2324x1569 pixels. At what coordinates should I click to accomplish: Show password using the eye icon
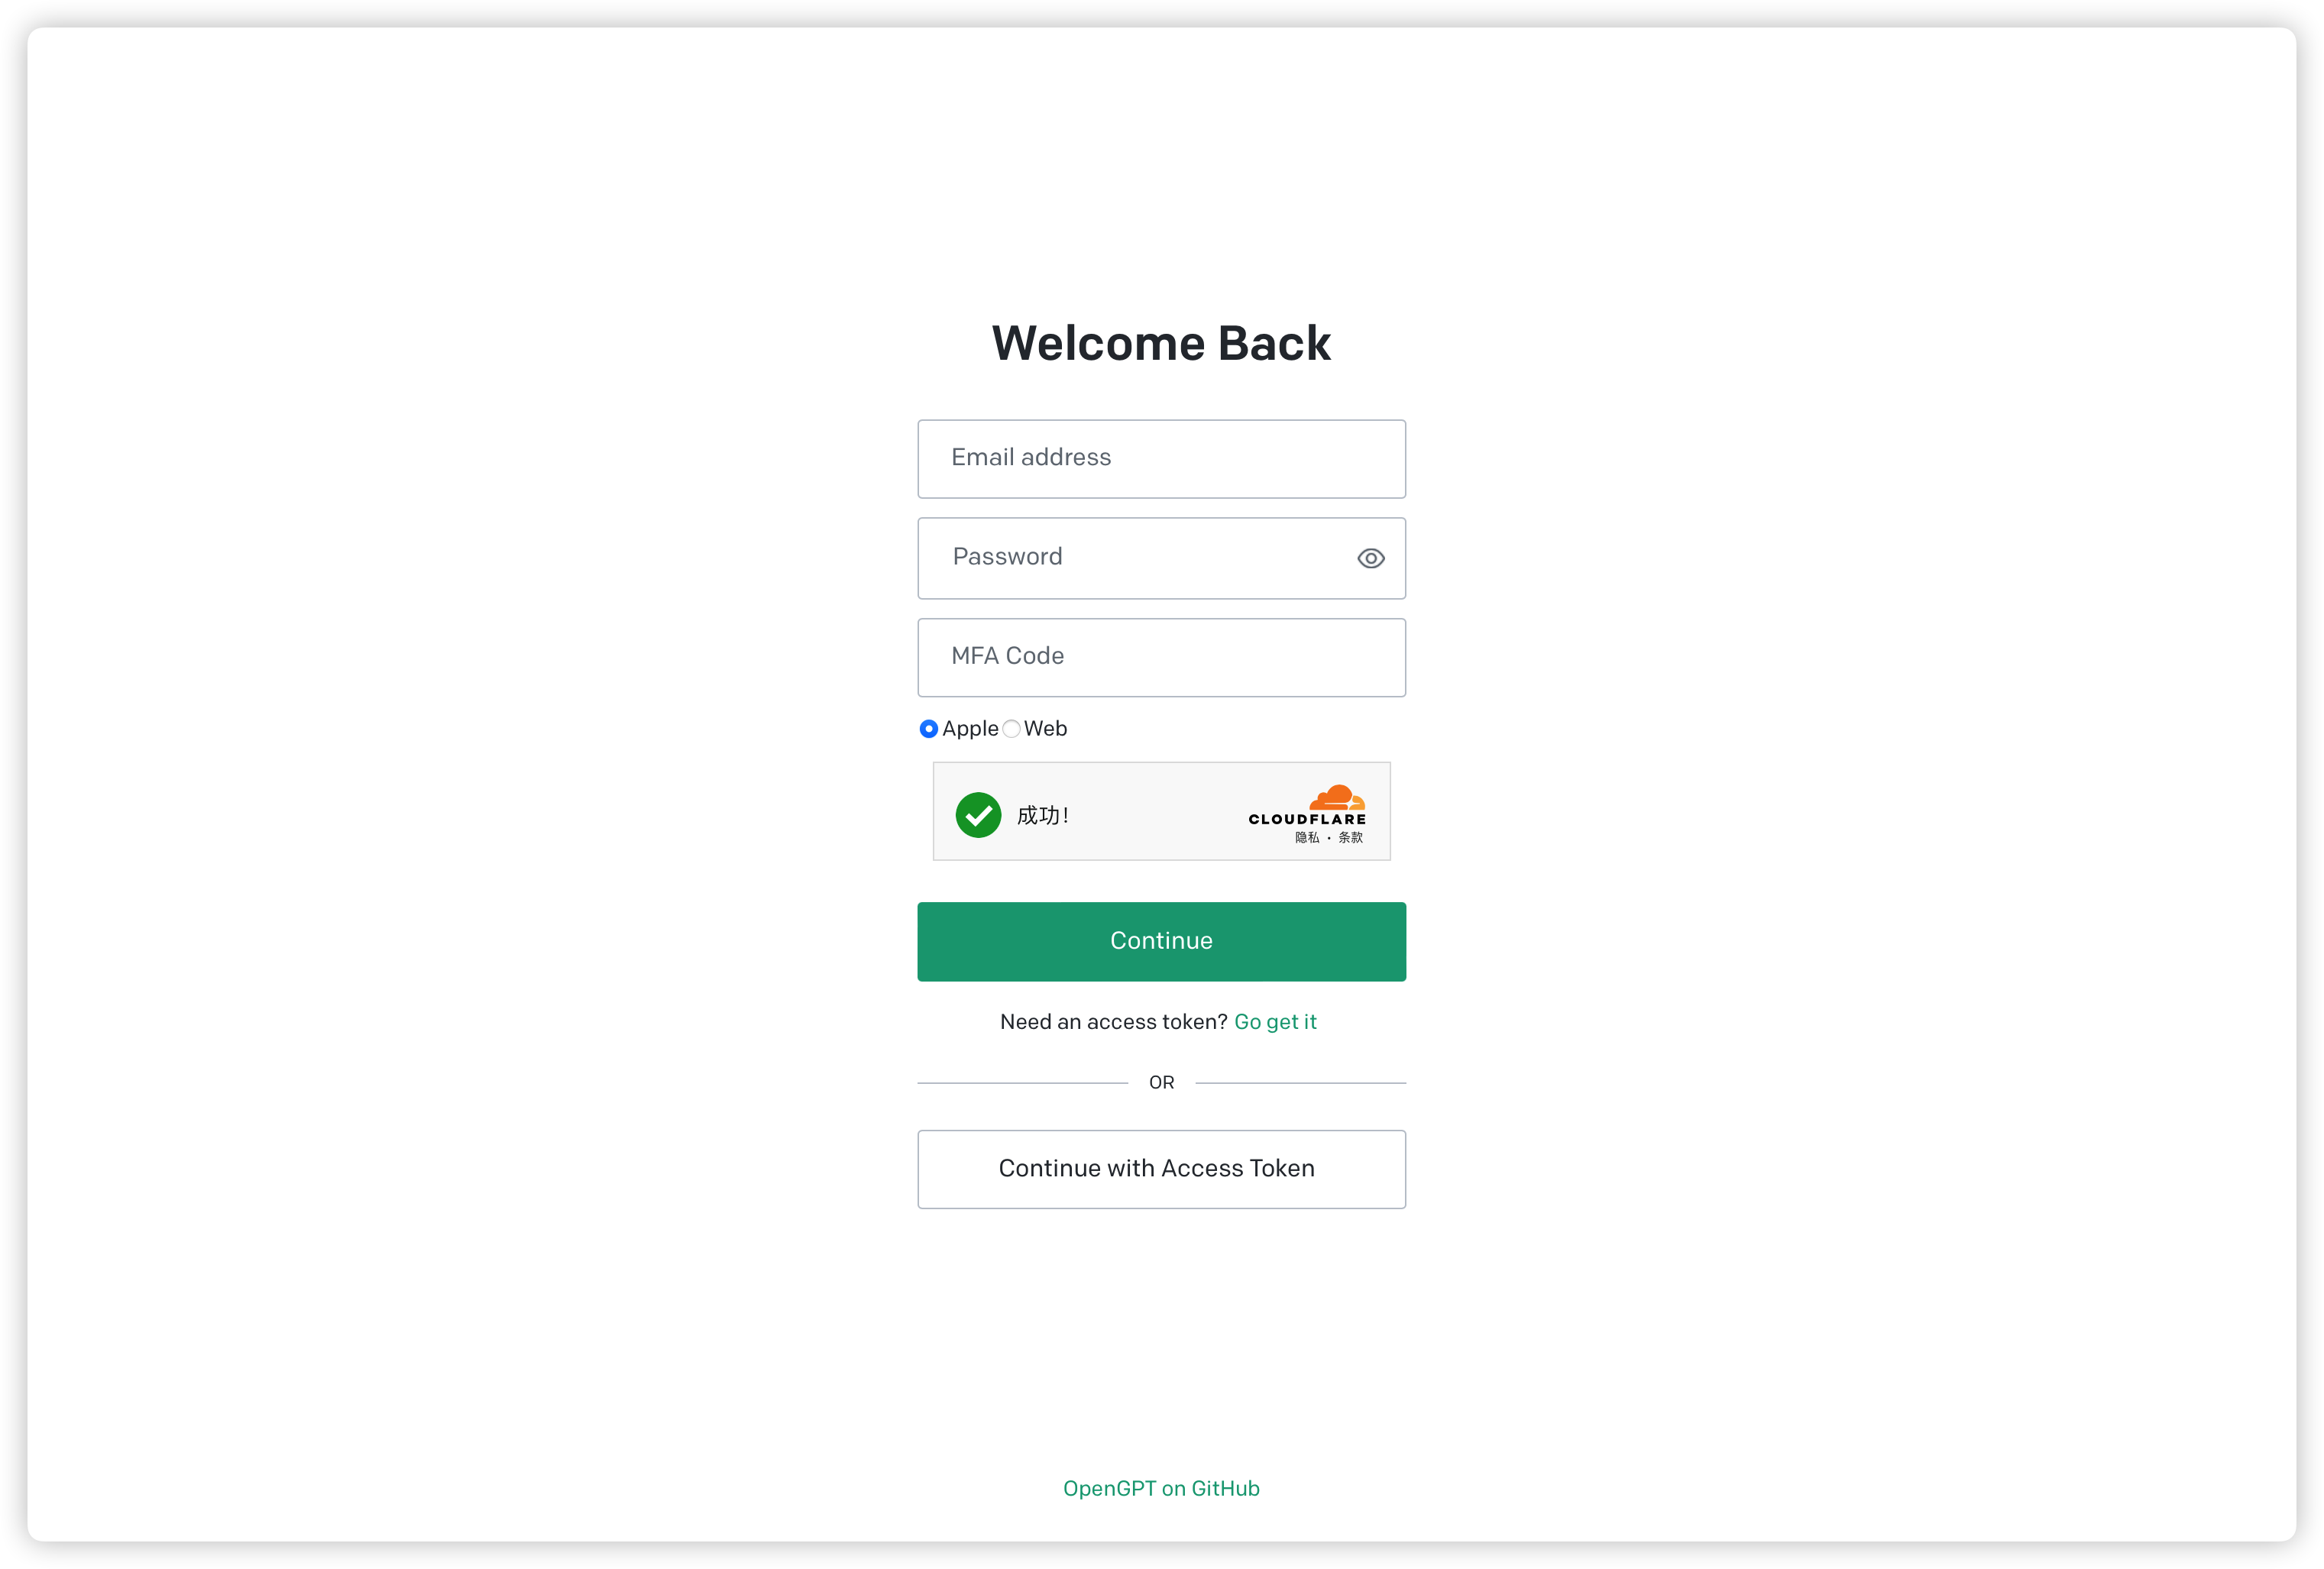coord(1370,558)
